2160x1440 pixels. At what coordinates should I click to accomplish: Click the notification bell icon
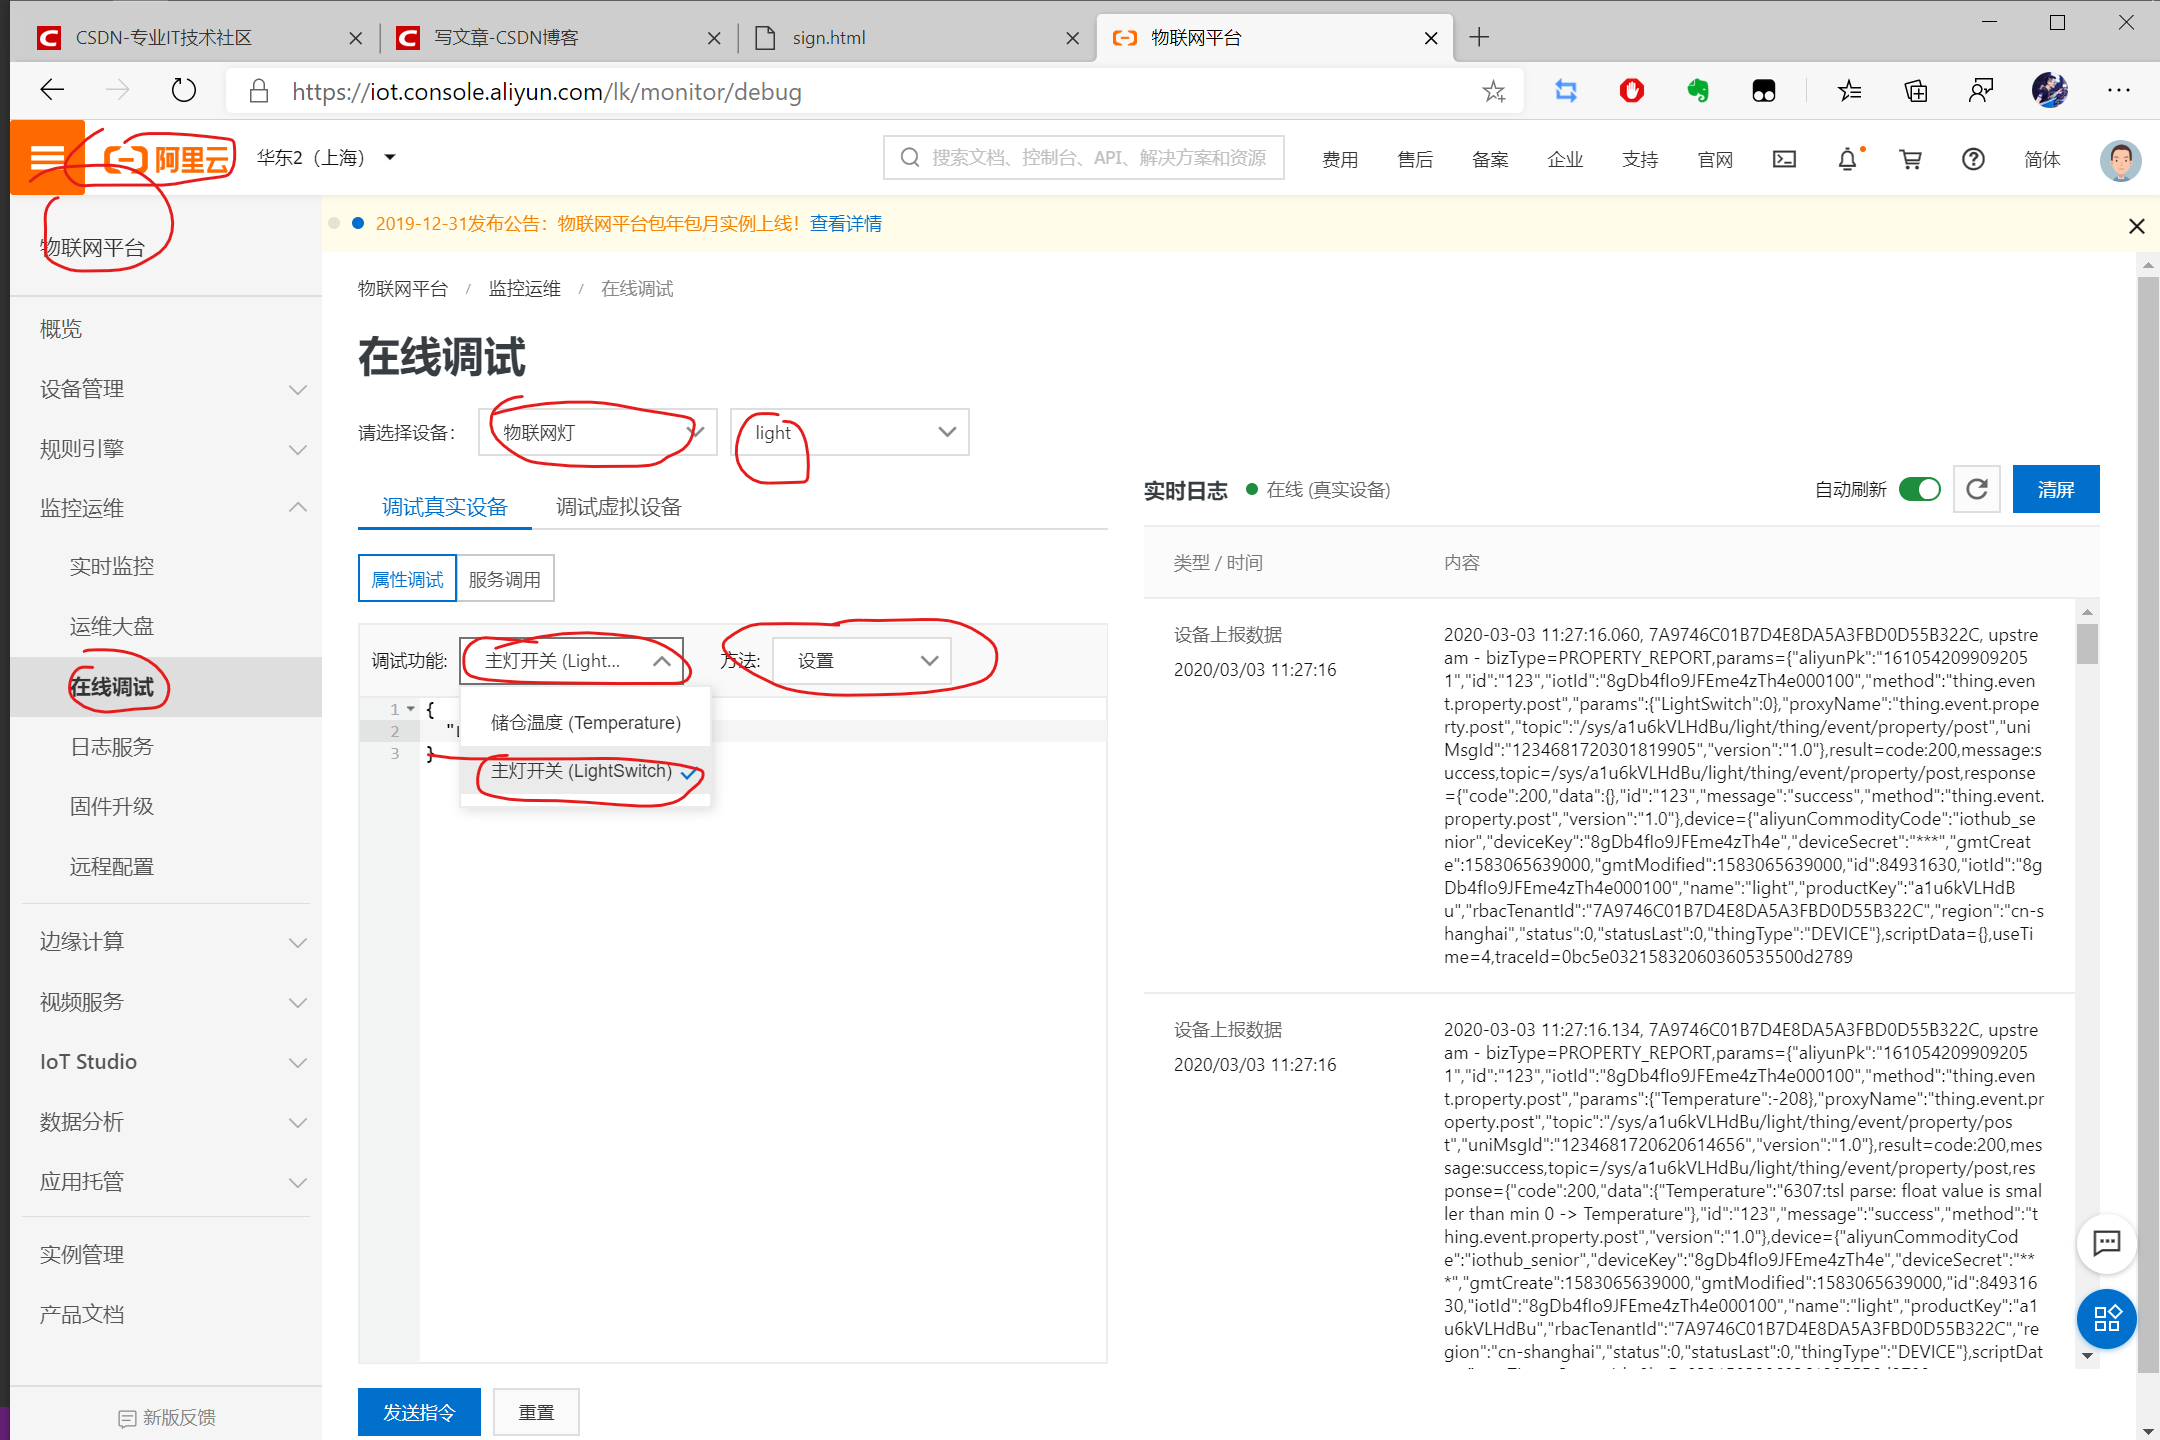pos(1847,159)
